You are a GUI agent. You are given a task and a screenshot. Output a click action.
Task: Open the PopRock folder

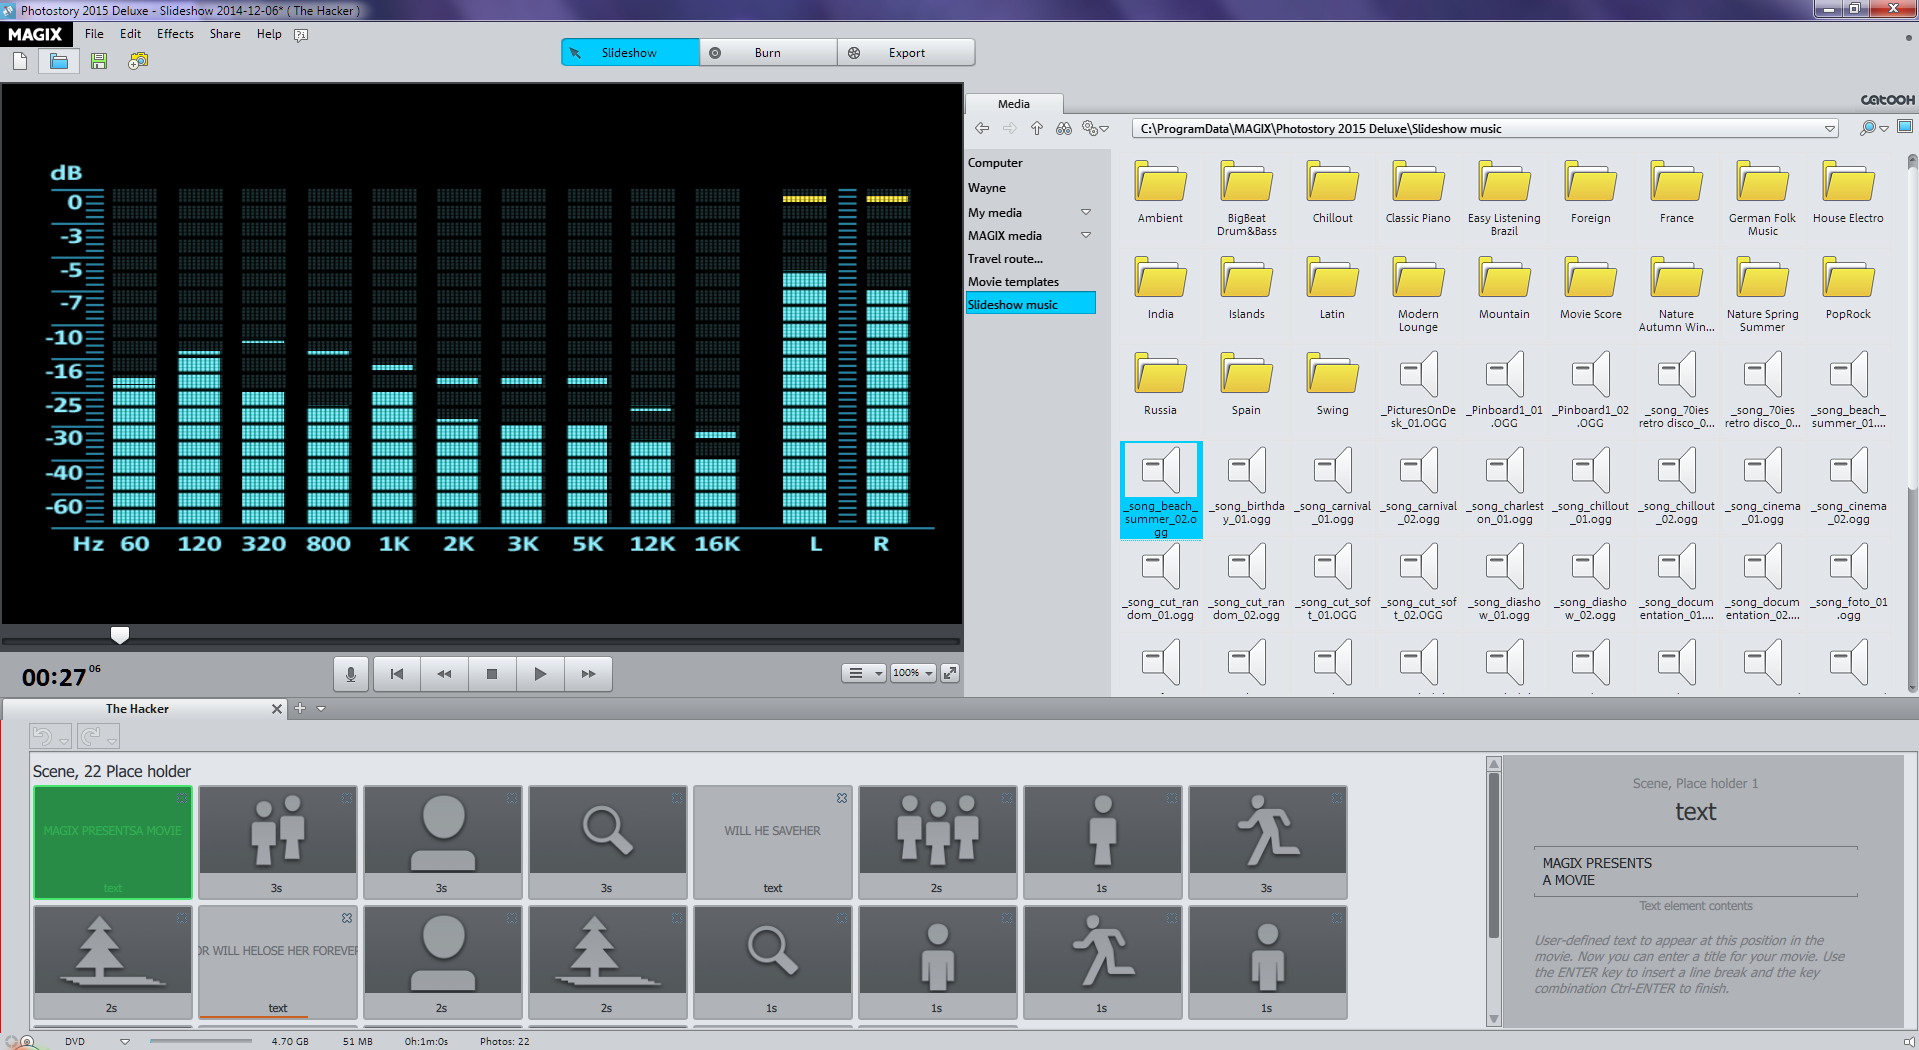pyautogui.click(x=1848, y=288)
